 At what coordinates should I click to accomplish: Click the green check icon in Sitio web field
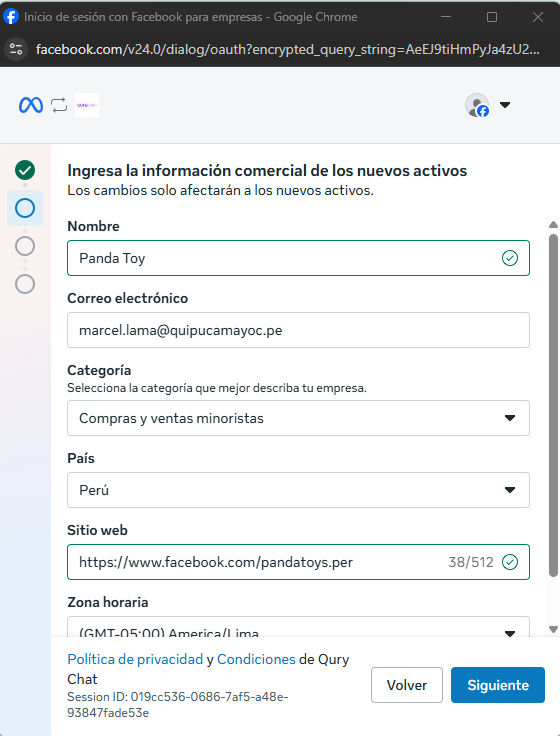(x=510, y=562)
